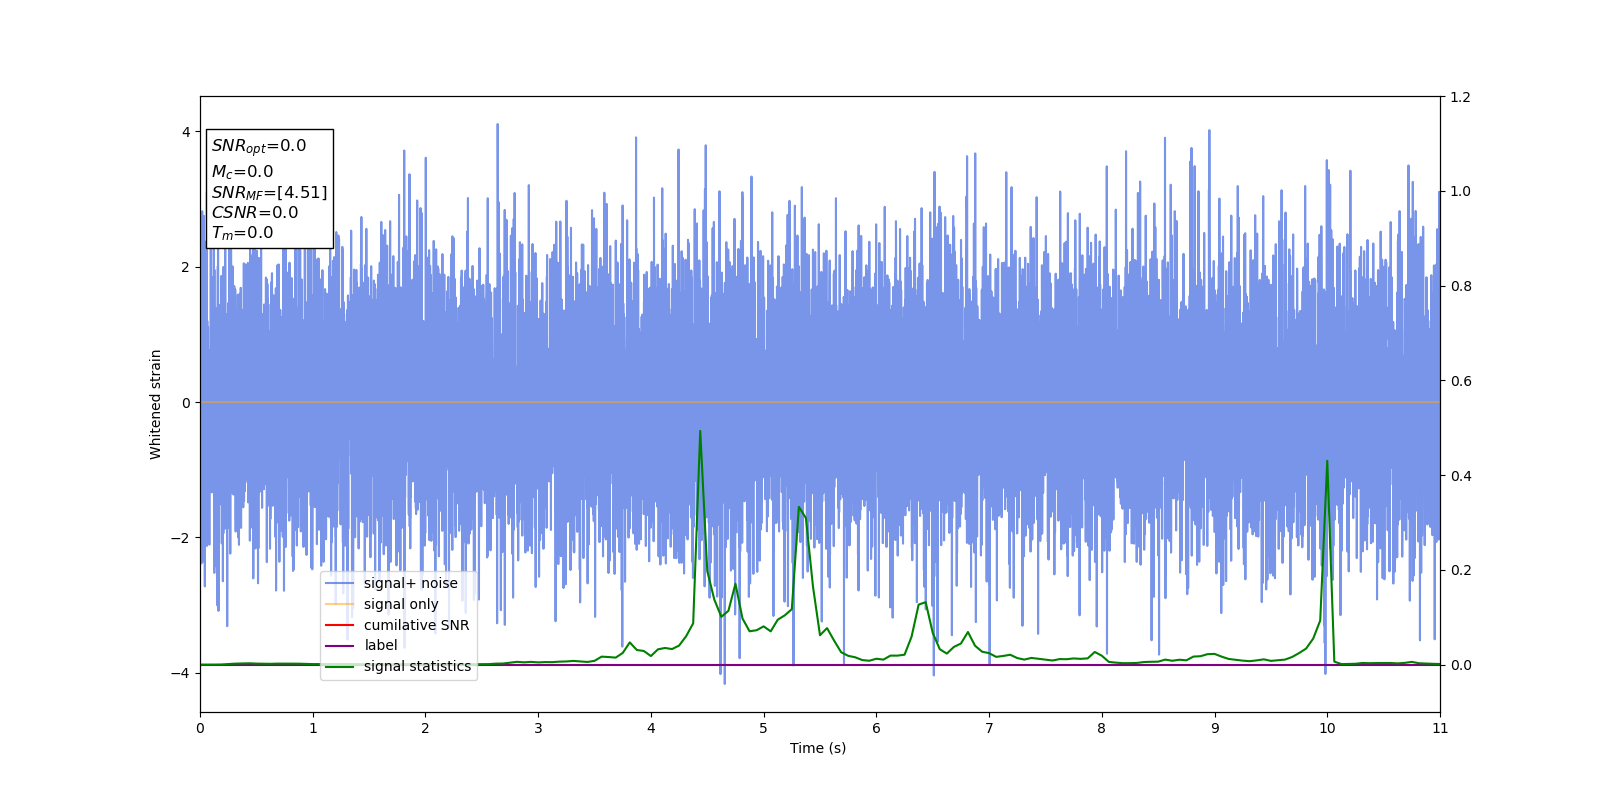Click the purple 'label' legend line

pos(340,645)
